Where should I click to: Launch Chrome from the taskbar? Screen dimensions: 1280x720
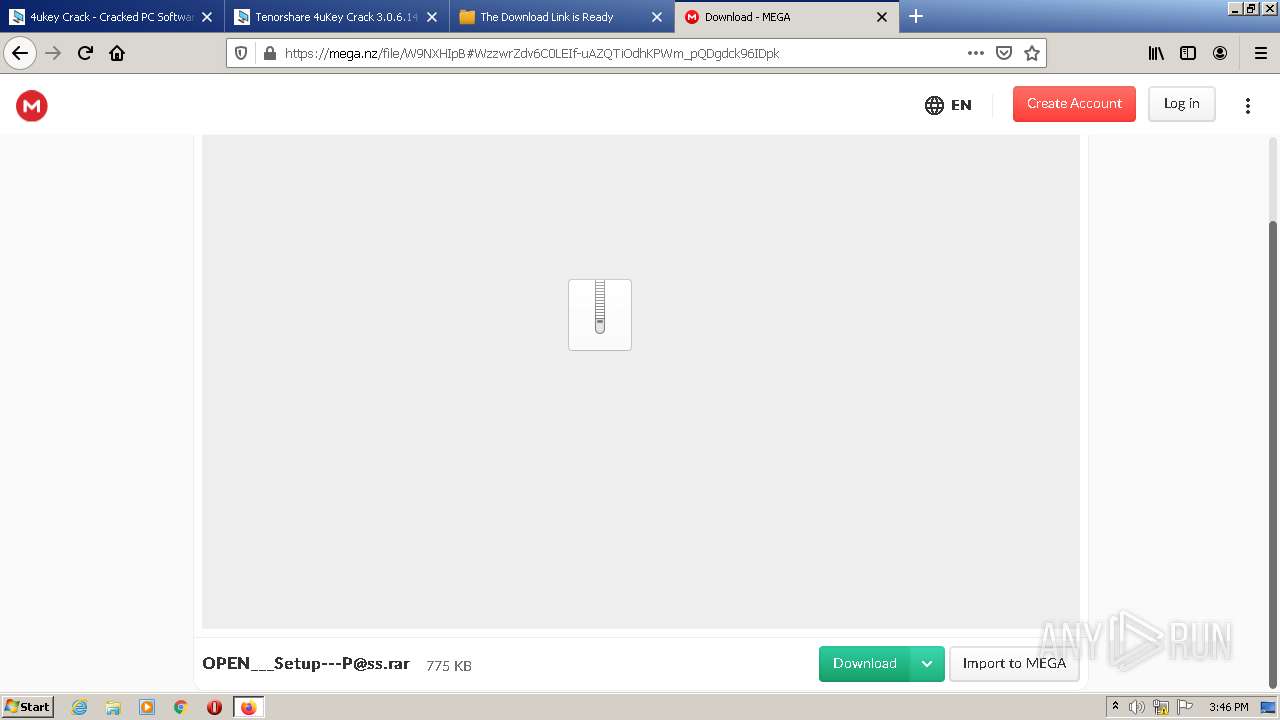(x=181, y=707)
